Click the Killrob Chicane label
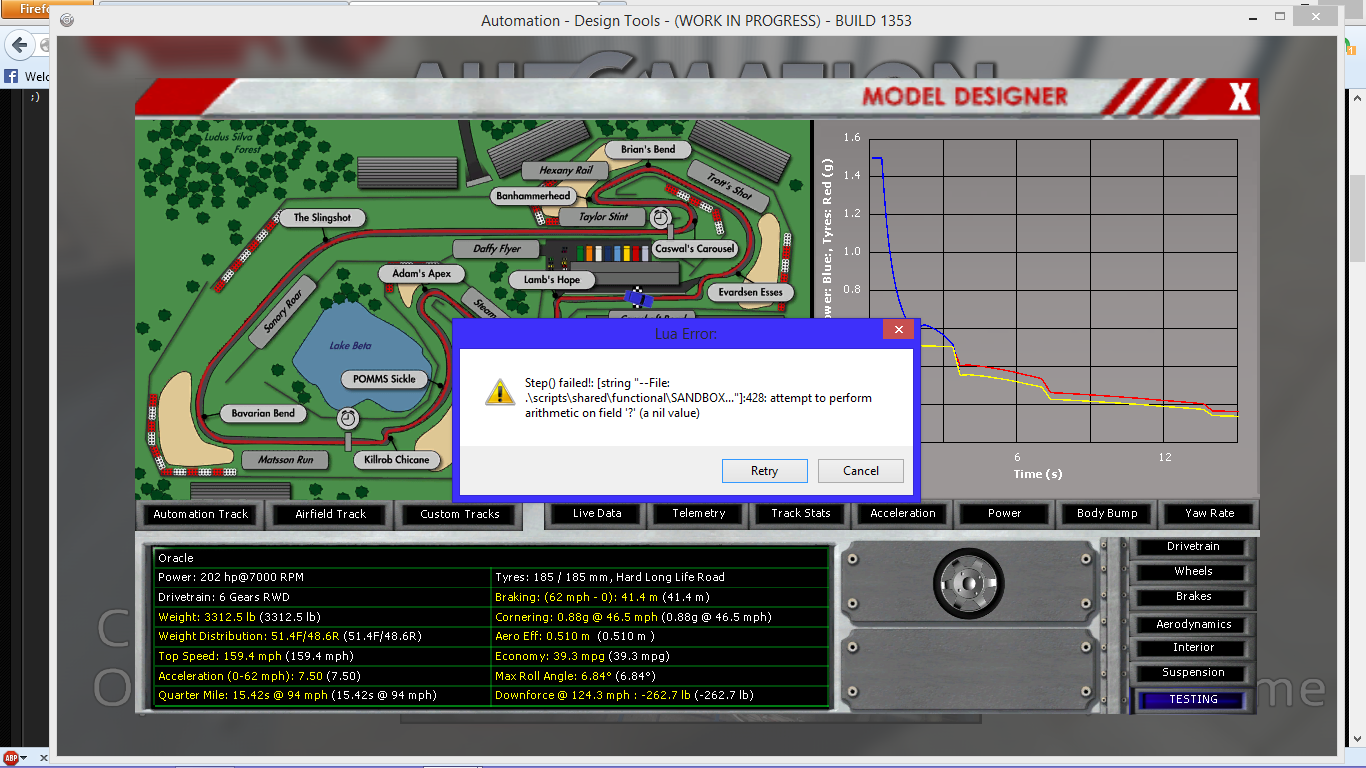The image size is (1366, 768). [397, 460]
